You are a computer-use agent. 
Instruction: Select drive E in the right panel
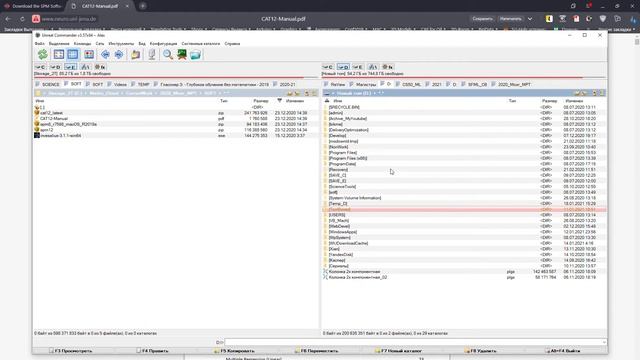358,67
